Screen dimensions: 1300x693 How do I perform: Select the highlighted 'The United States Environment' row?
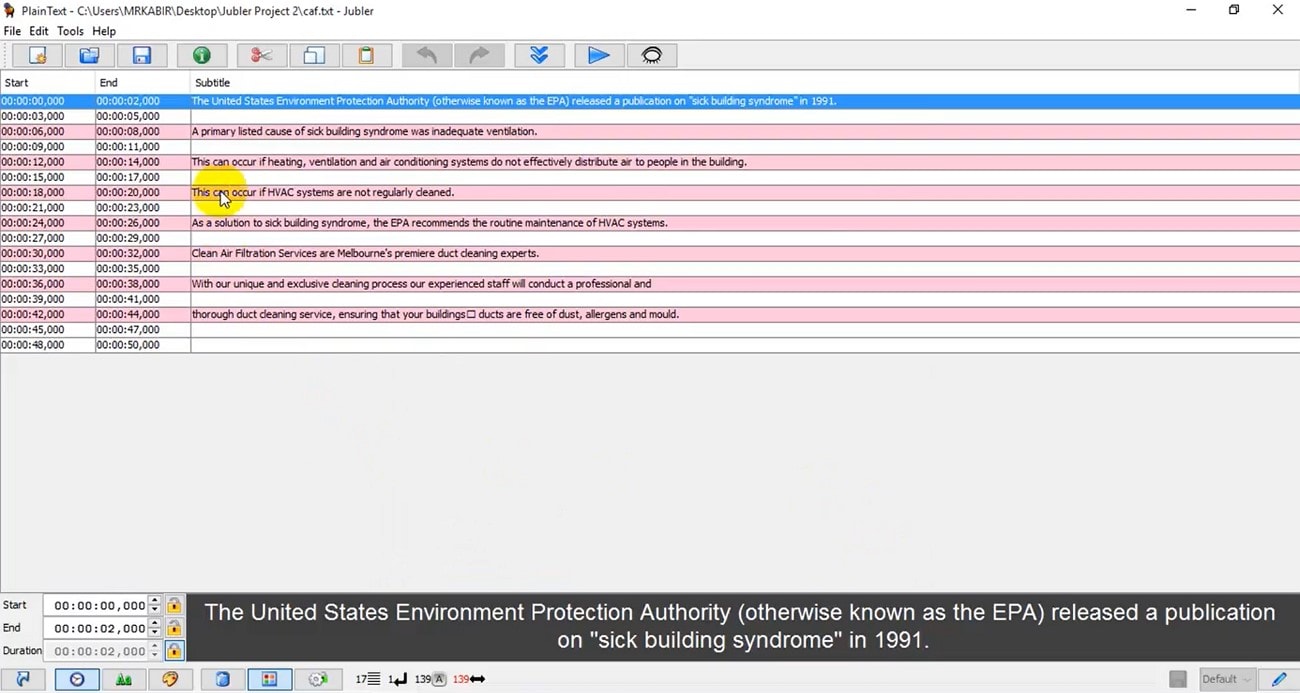[x=650, y=101]
